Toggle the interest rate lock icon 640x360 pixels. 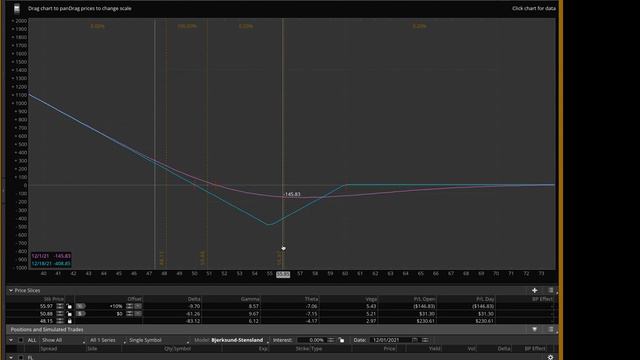[341, 340]
